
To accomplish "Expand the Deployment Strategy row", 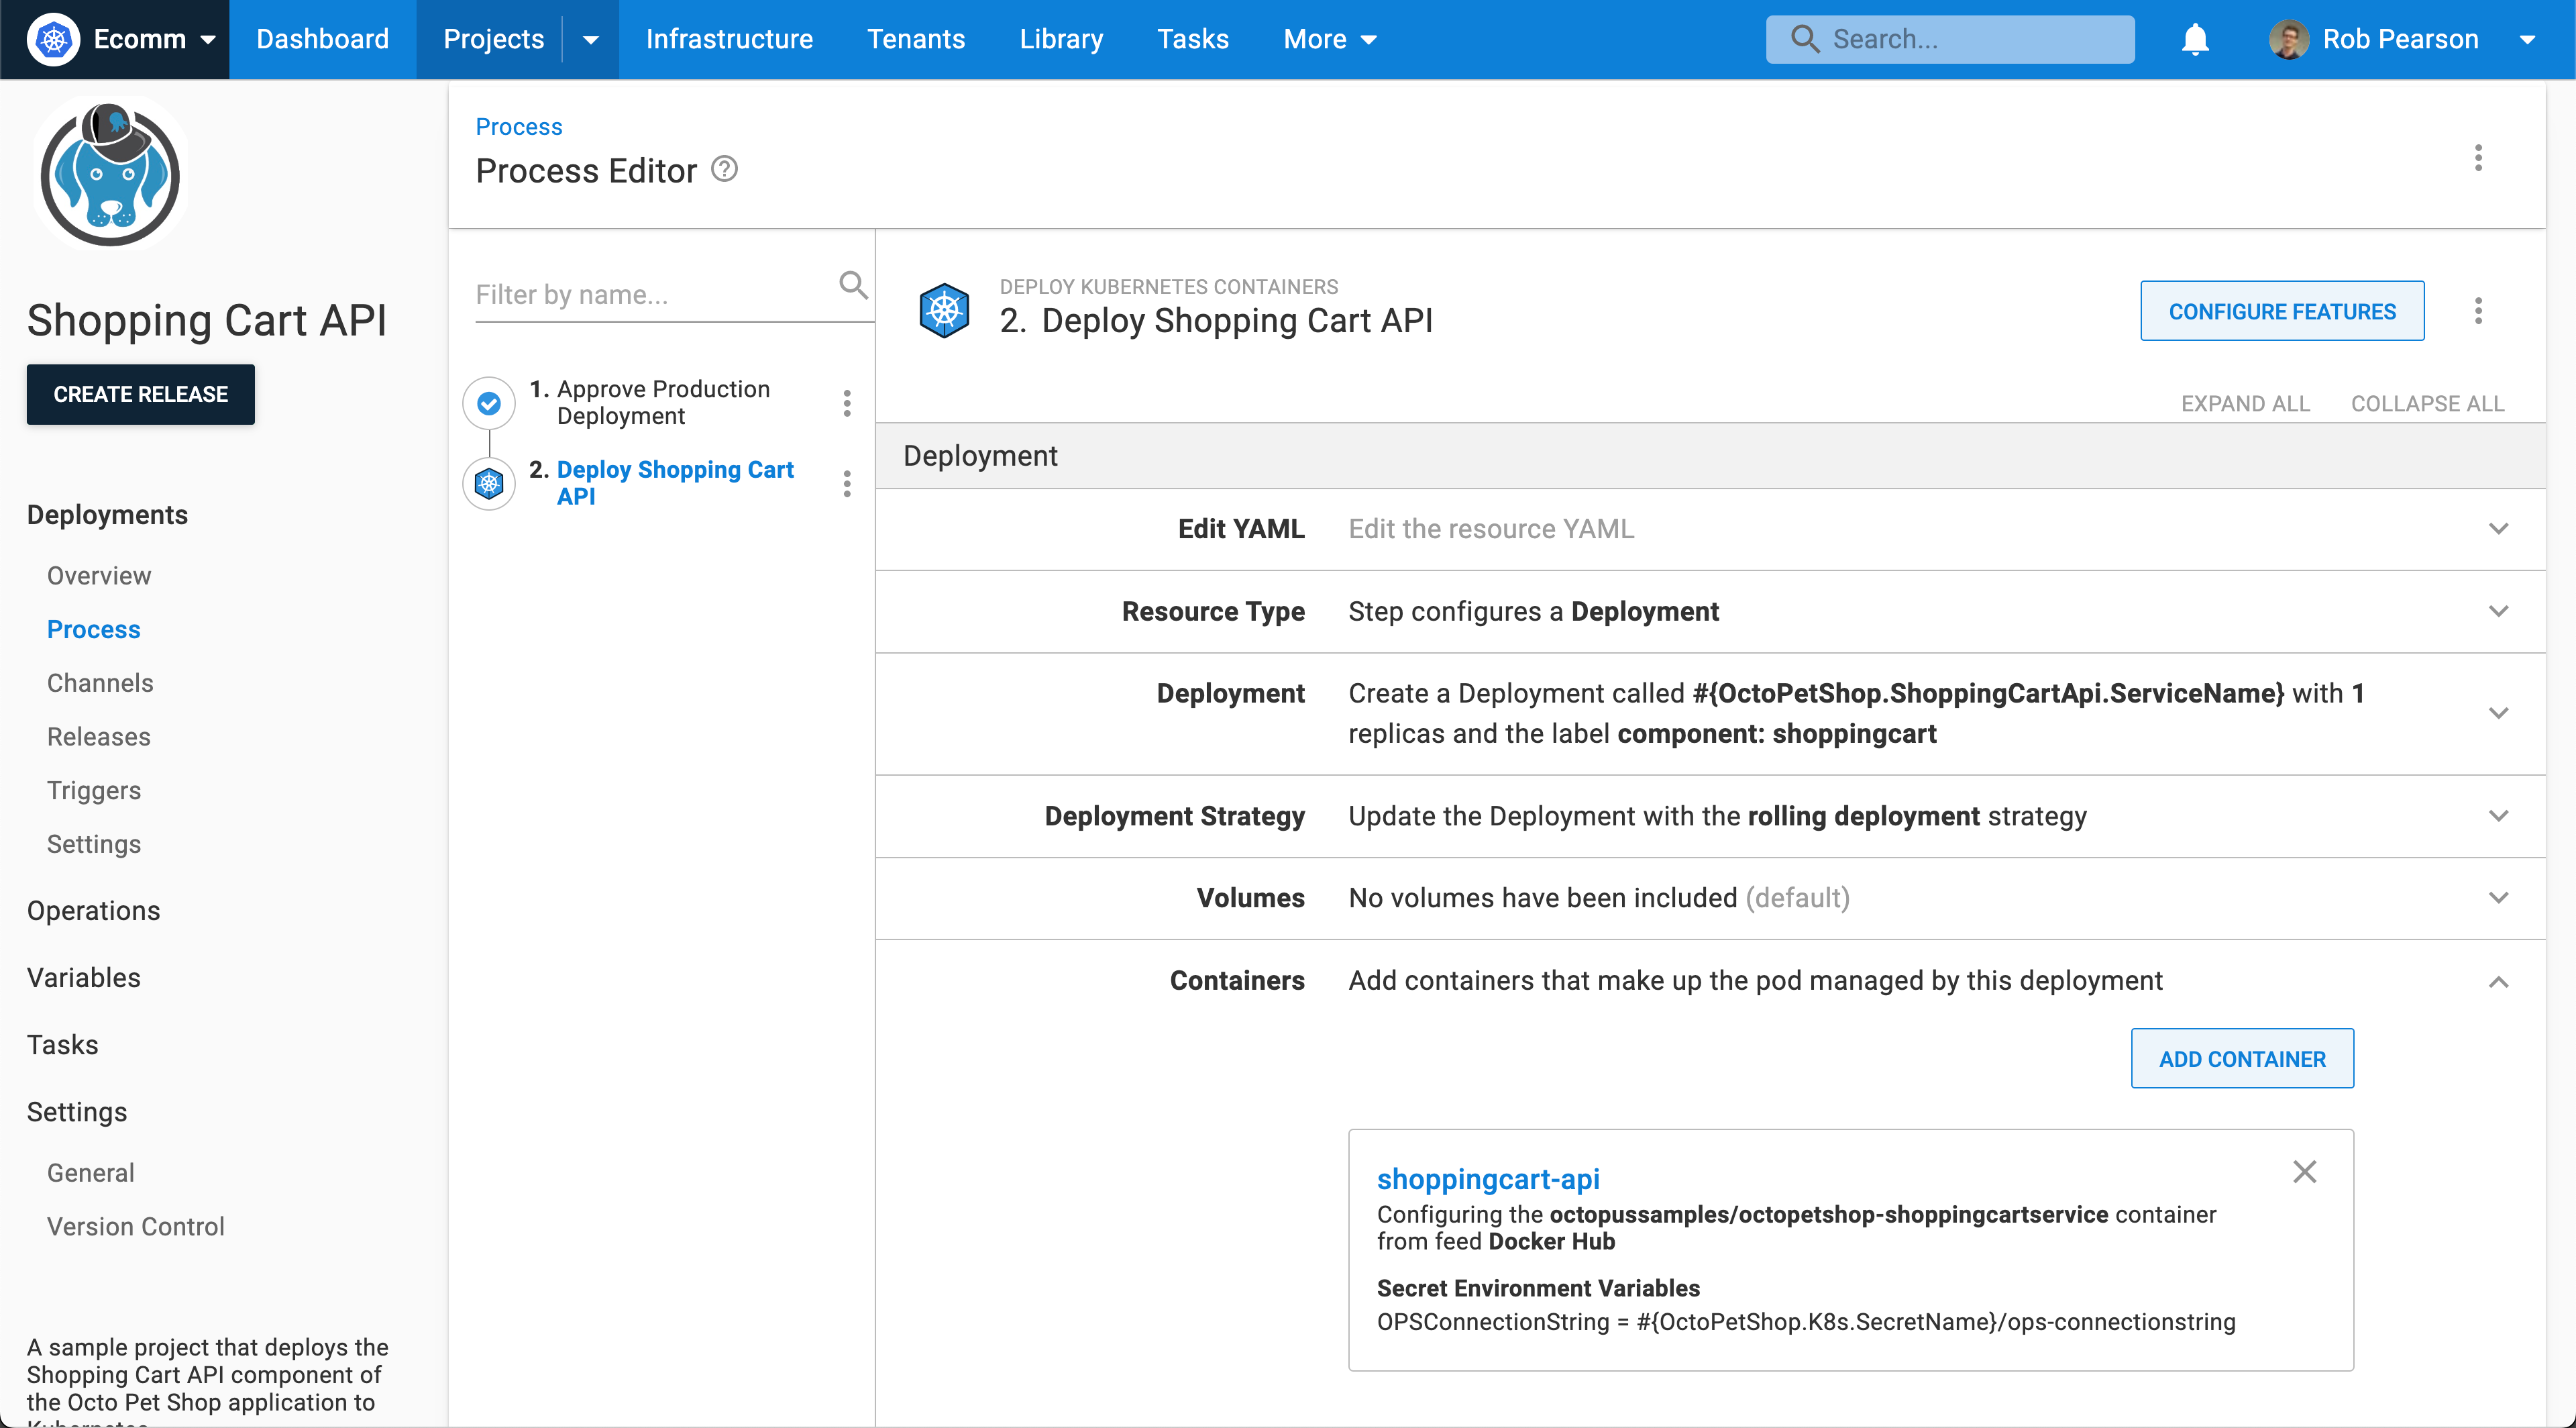I will 2500,816.
